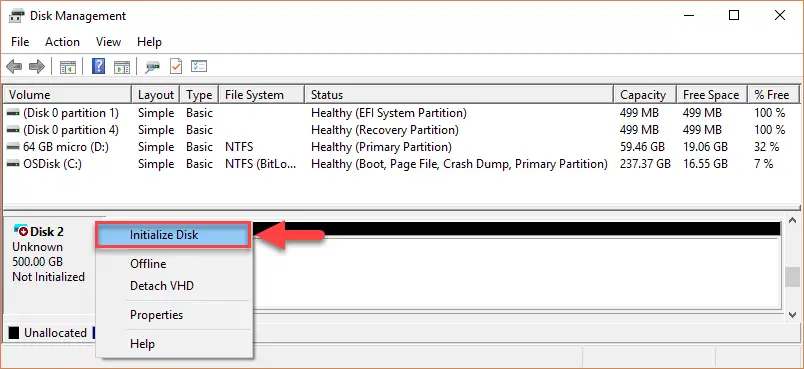Sort by the Free Space column header

pyautogui.click(x=712, y=95)
